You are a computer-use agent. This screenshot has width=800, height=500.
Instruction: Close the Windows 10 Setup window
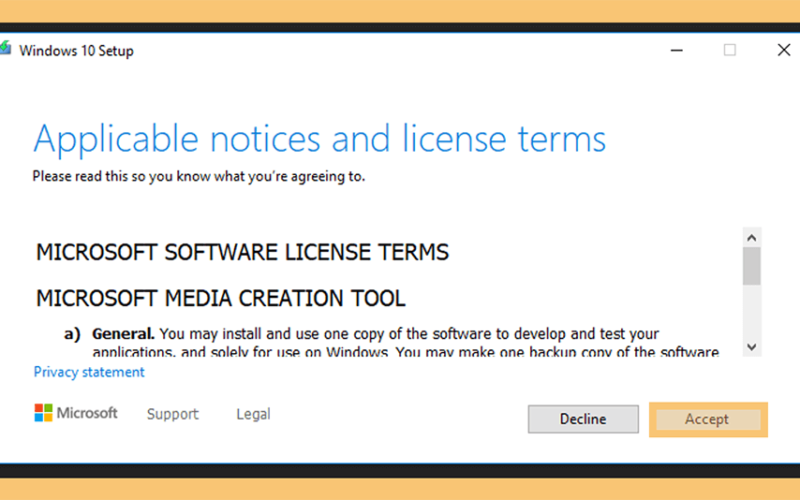coord(784,50)
